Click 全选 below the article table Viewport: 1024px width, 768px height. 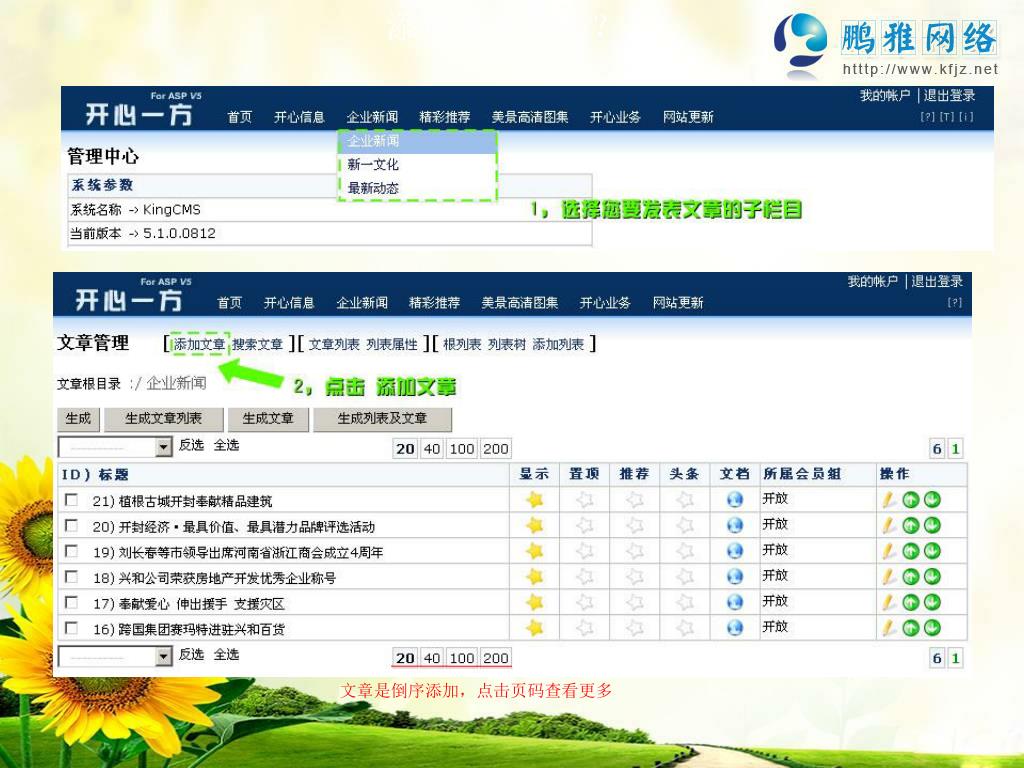(227, 654)
